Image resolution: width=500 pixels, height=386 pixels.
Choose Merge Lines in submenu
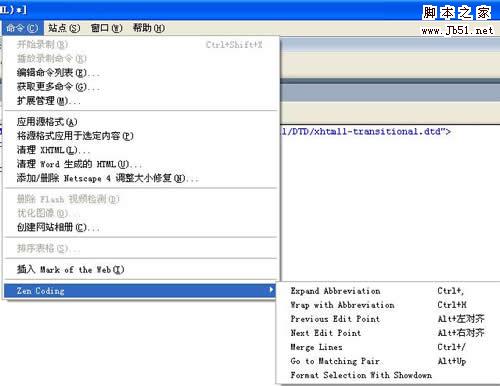(388, 347)
